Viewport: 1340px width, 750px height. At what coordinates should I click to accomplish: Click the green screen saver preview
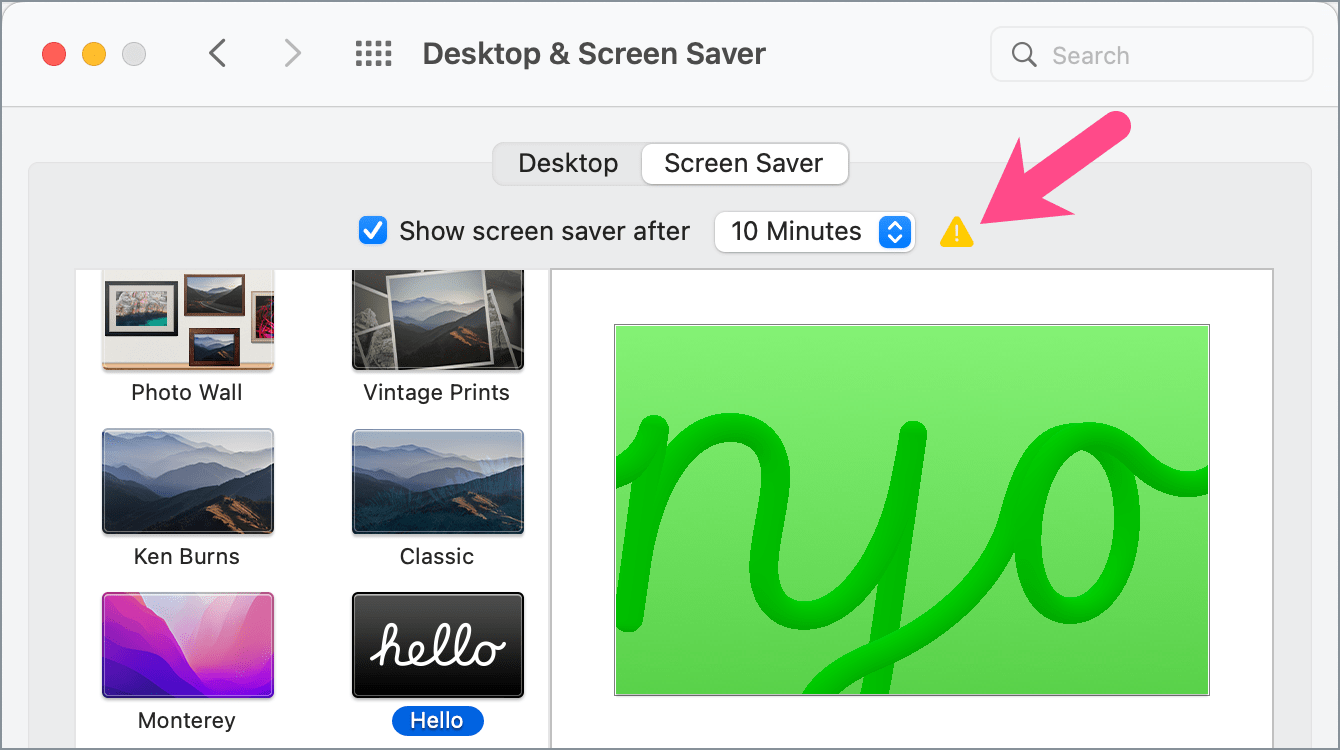911,509
